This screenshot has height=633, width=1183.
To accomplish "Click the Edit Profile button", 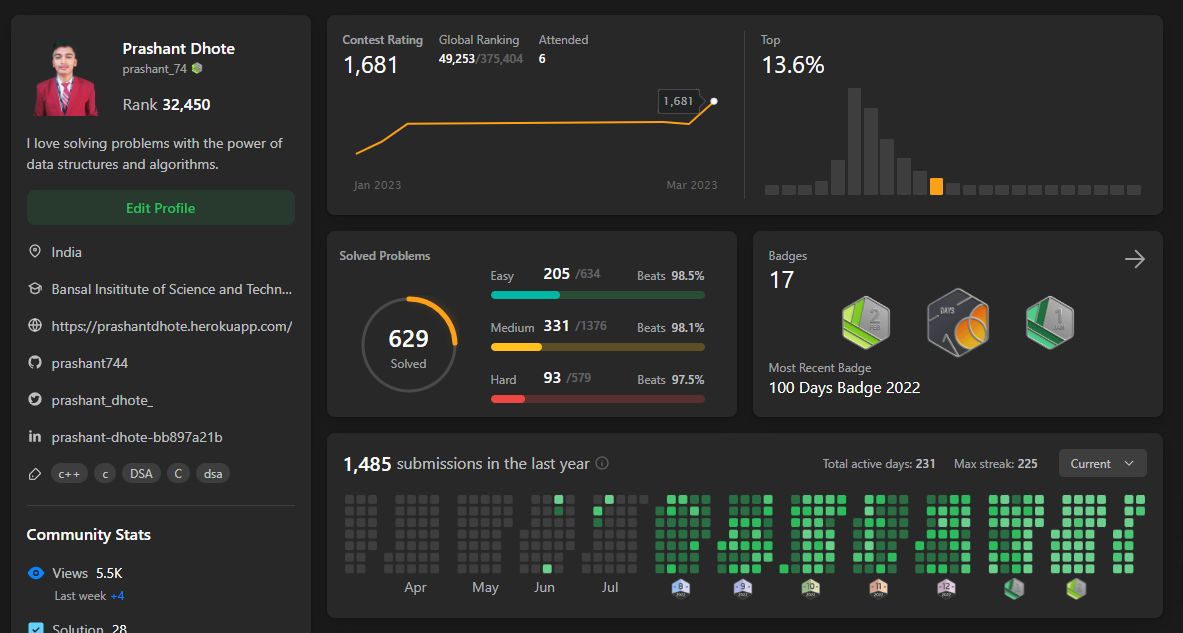I will 161,207.
